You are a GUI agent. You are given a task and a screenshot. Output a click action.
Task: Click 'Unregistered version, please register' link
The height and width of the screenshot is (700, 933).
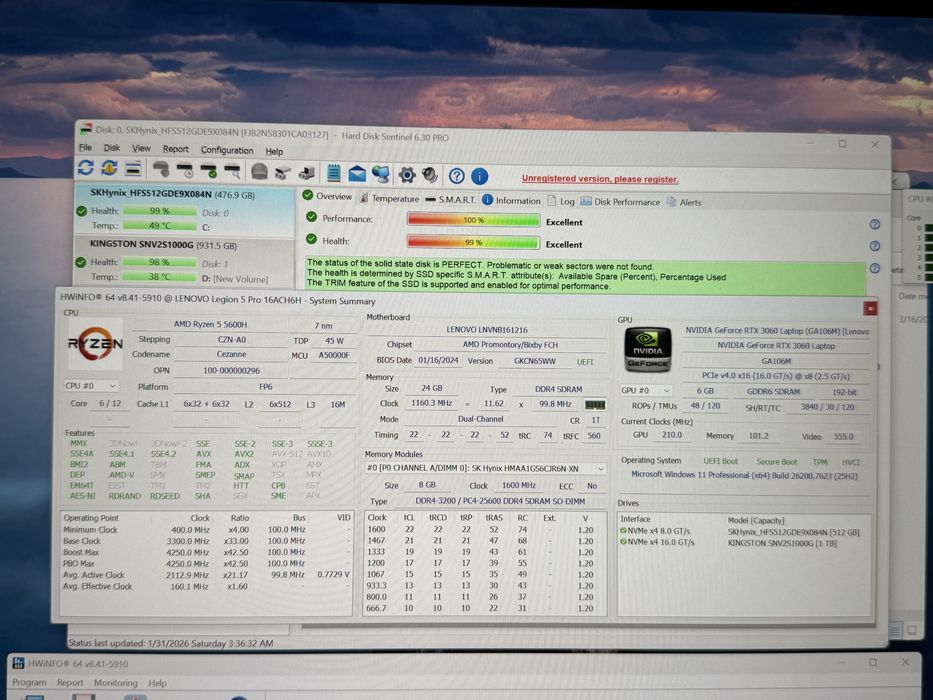[600, 179]
